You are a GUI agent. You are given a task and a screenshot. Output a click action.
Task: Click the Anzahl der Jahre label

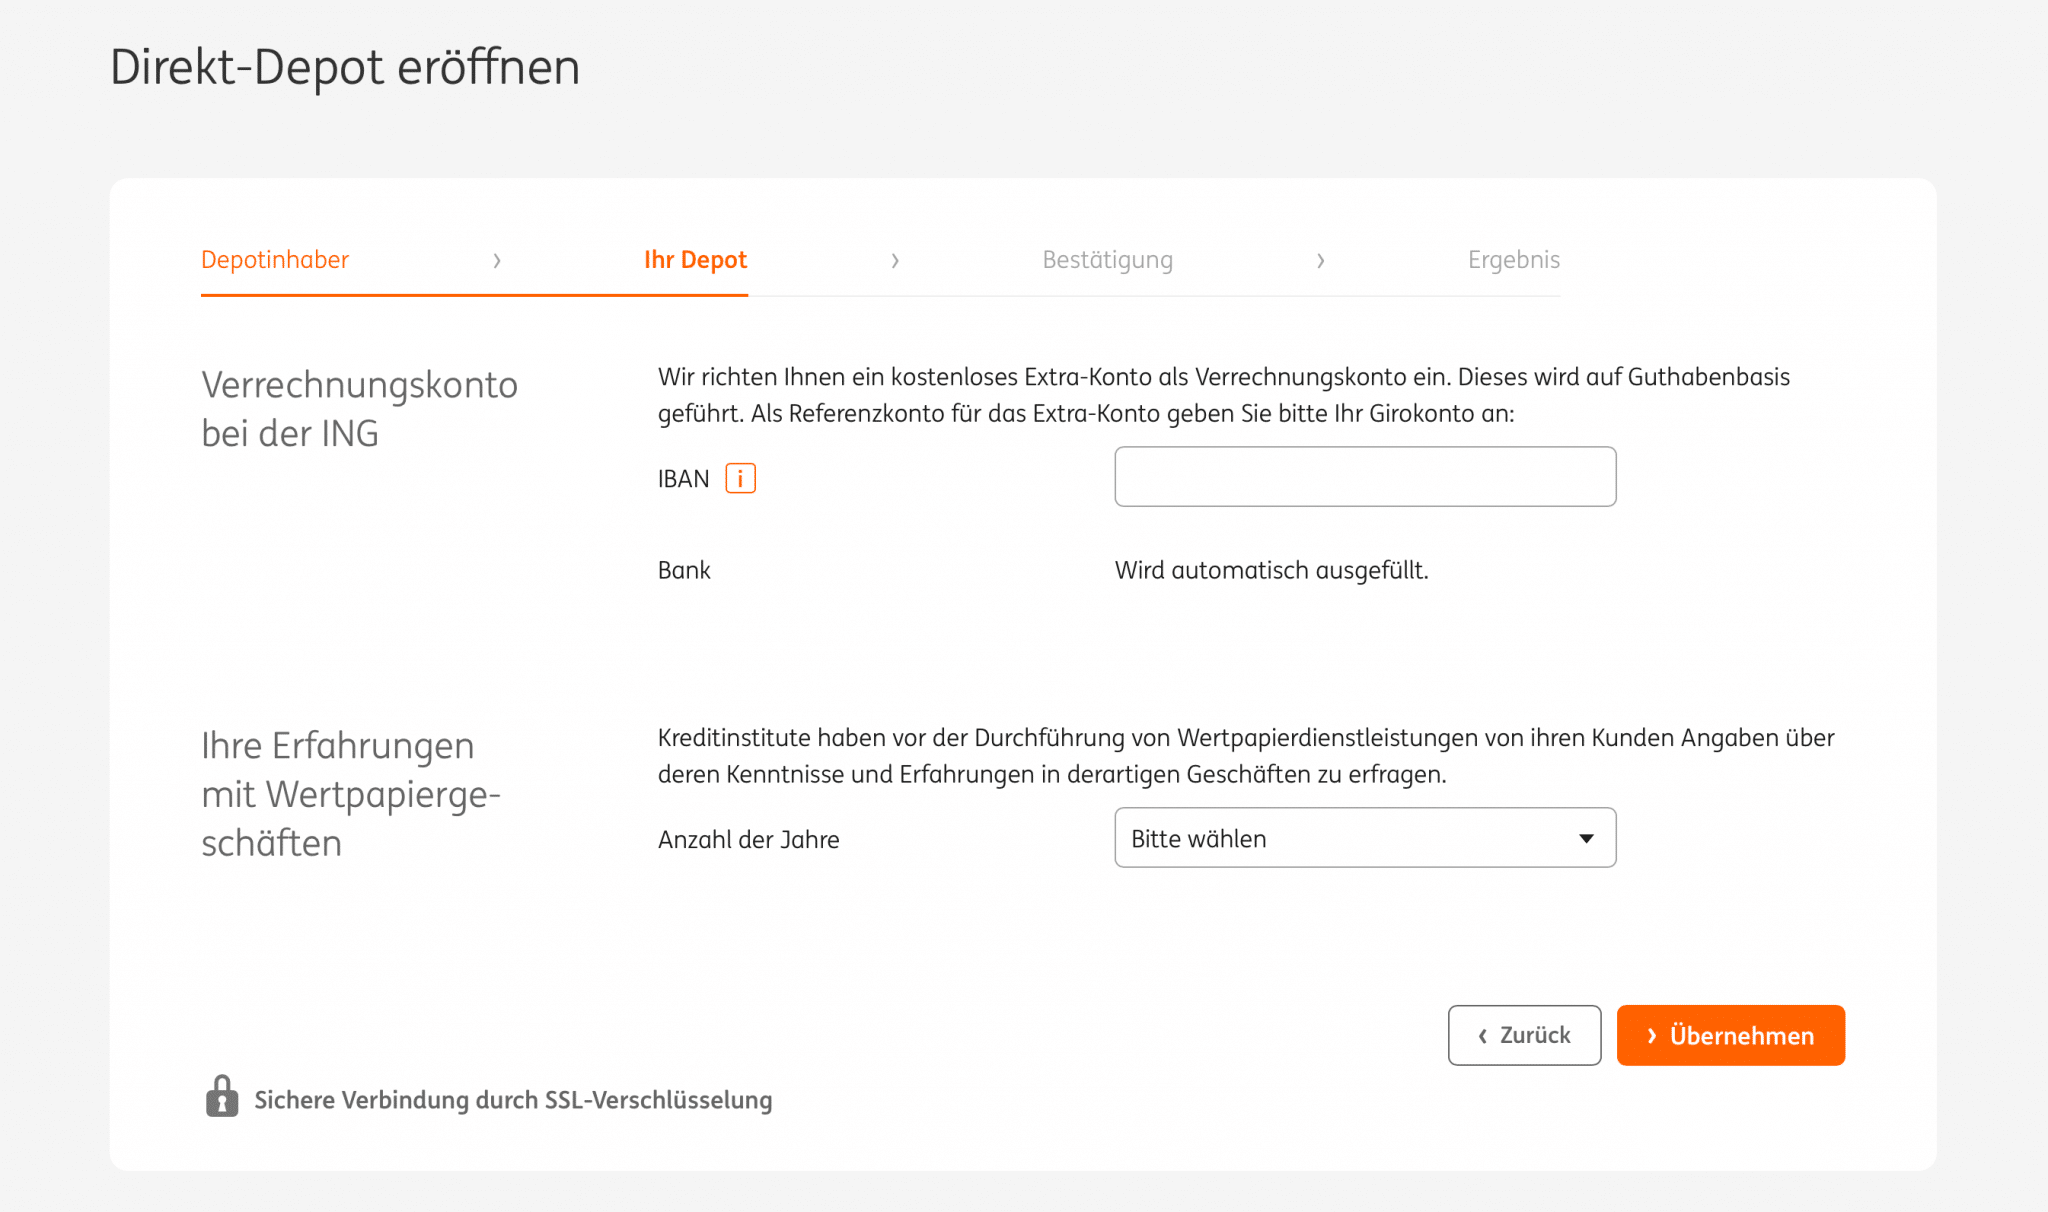(748, 840)
